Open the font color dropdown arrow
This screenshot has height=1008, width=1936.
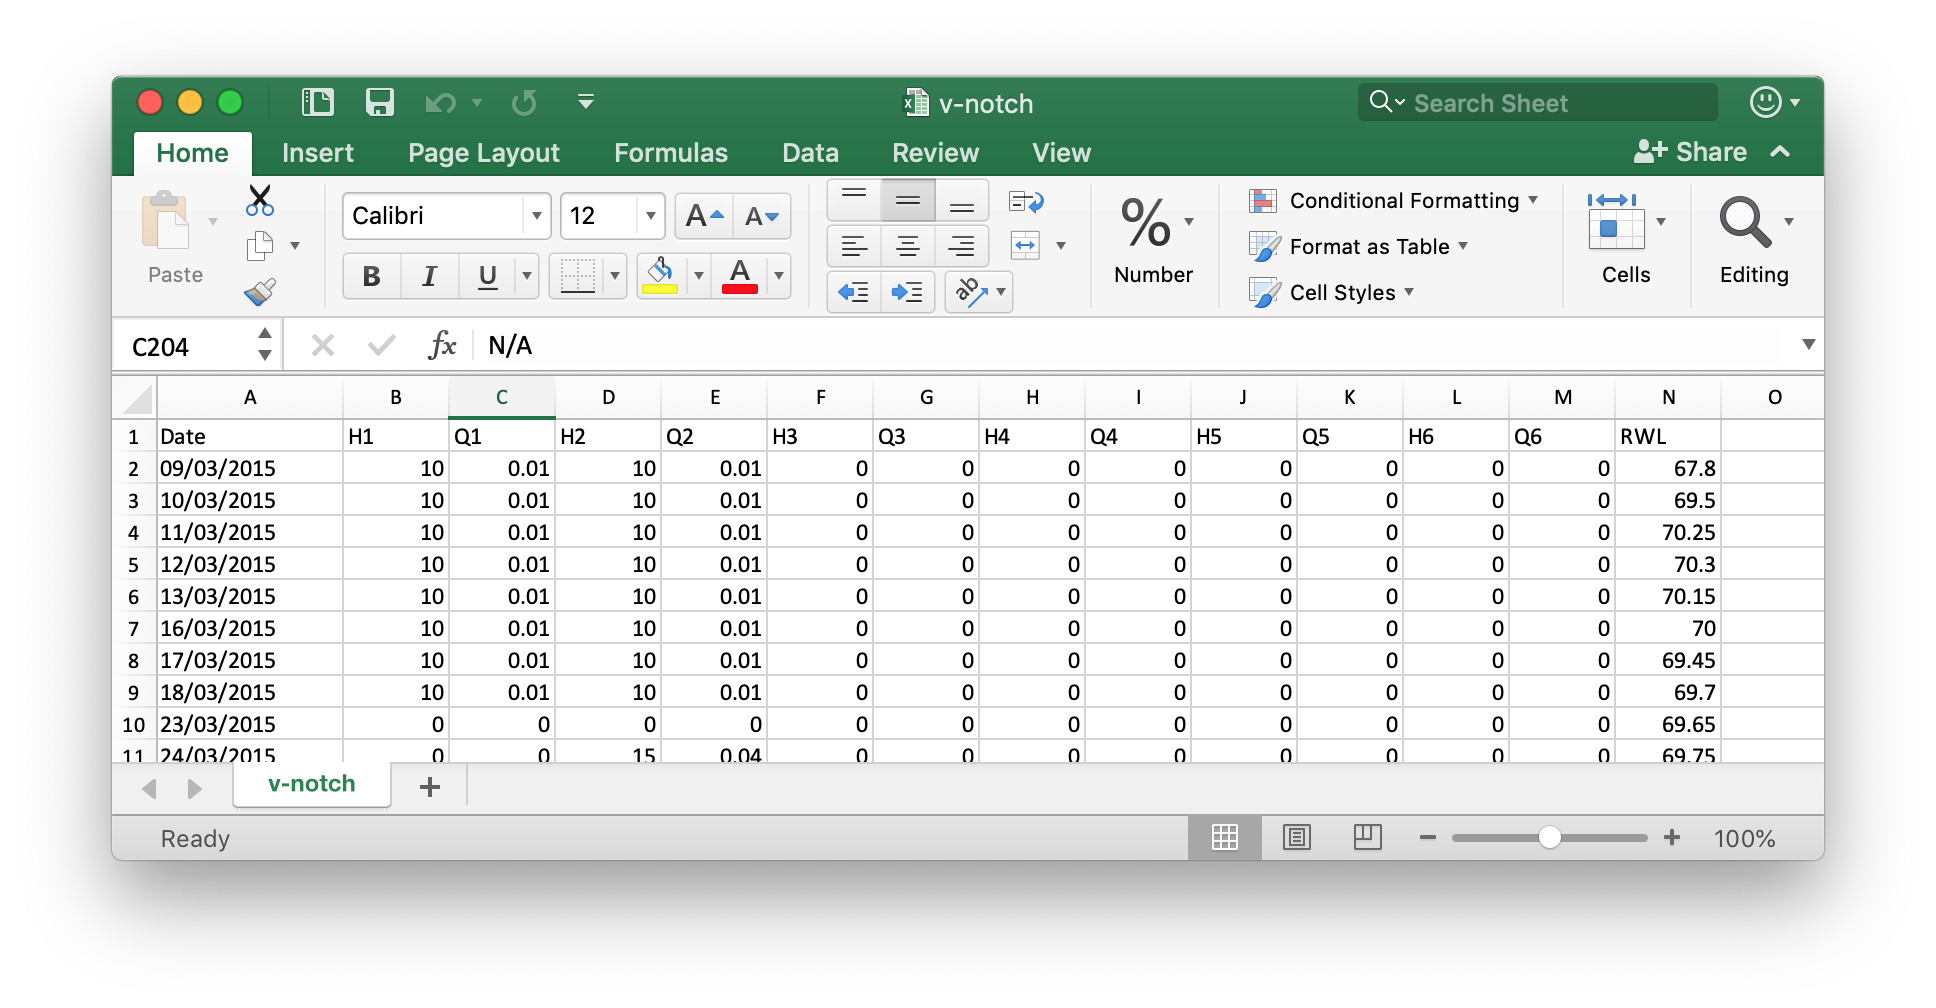(778, 276)
